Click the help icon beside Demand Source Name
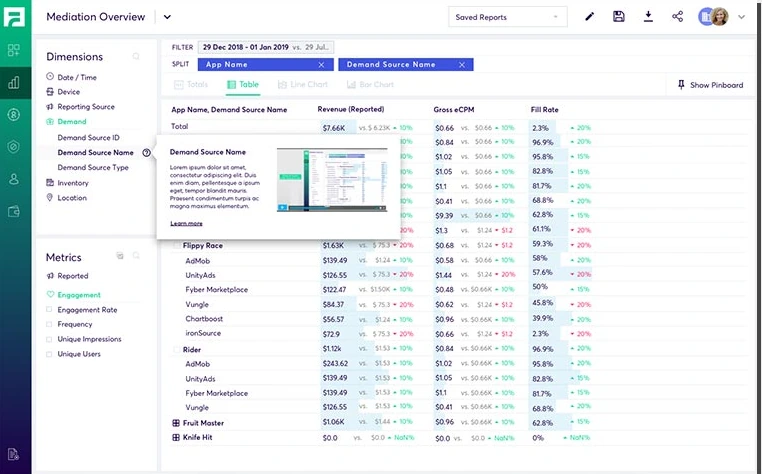Image resolution: width=762 pixels, height=474 pixels. (x=146, y=153)
